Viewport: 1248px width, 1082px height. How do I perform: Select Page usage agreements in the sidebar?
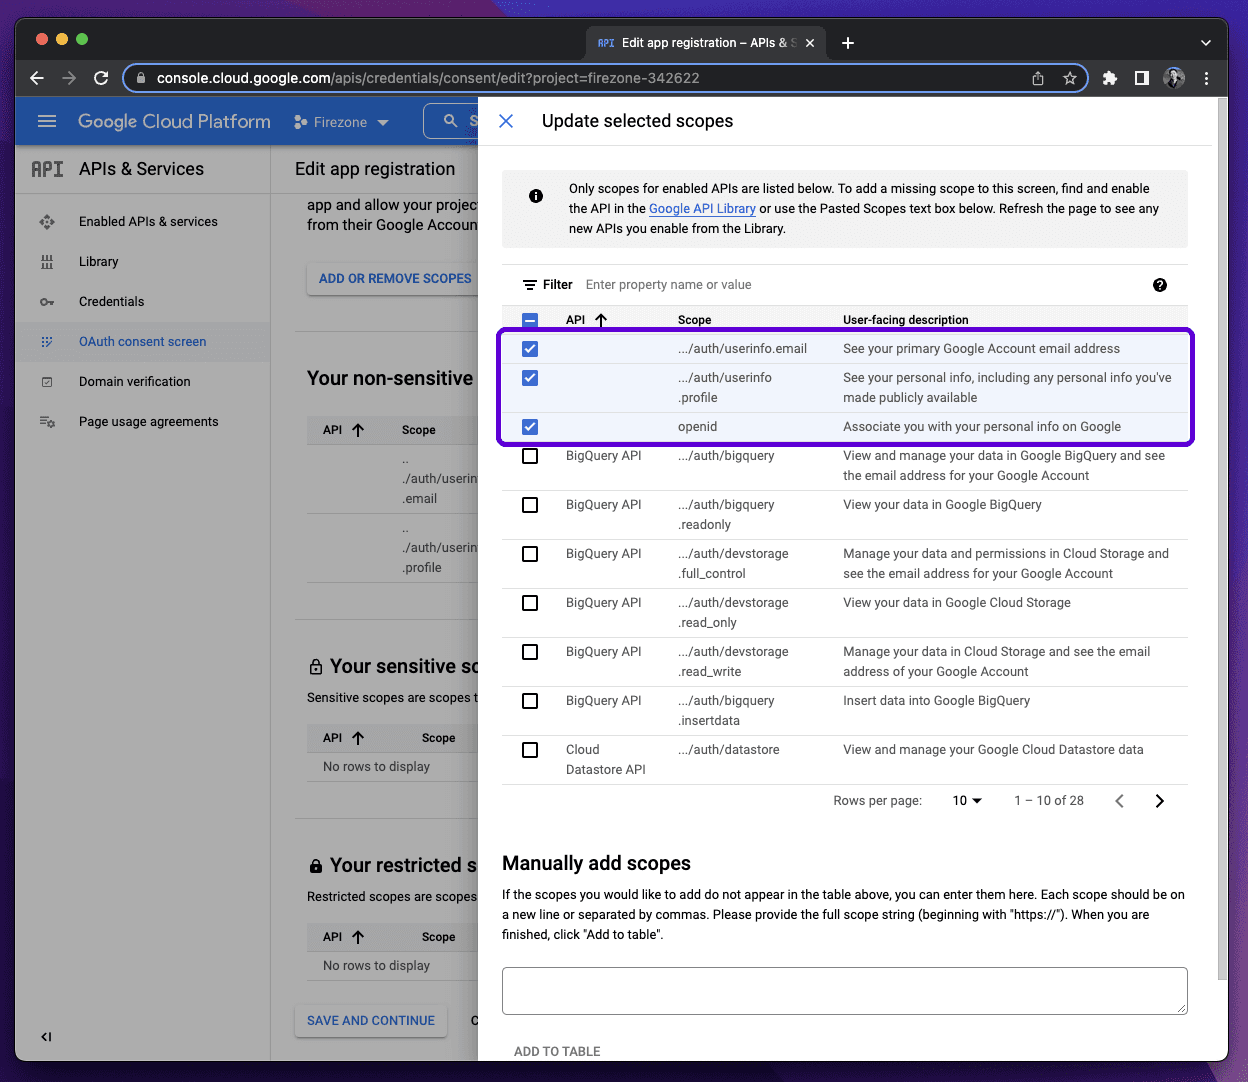(47, 421)
